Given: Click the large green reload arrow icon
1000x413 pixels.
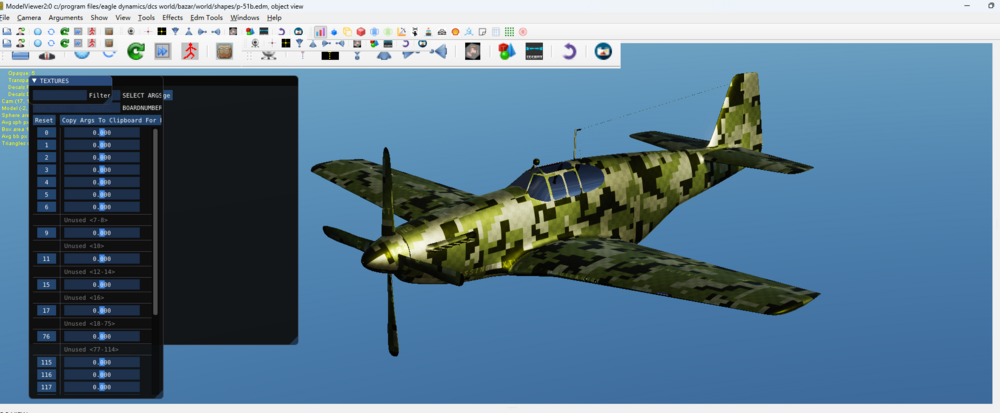Looking at the screenshot, I should [x=135, y=51].
